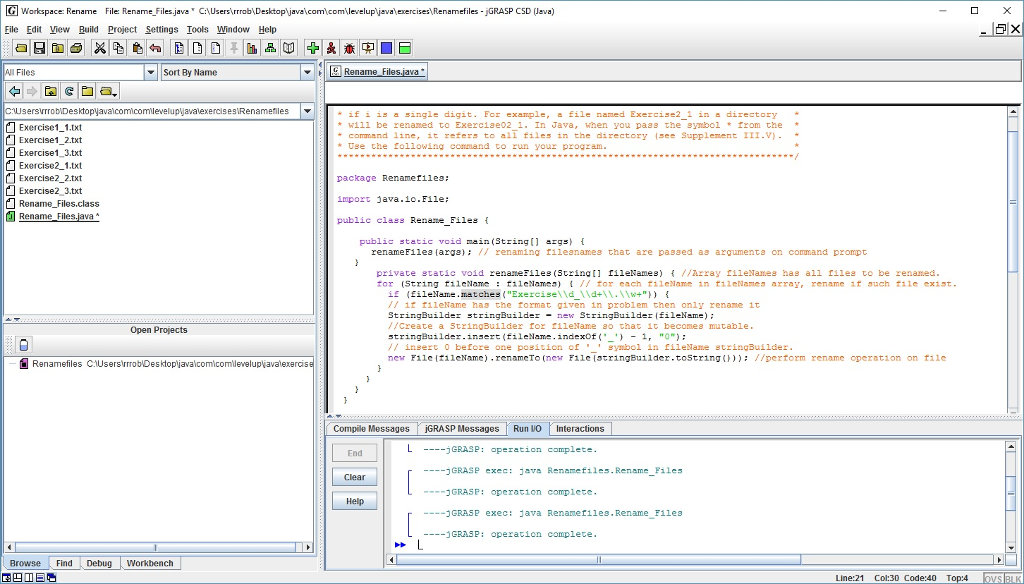Open the Settings menu

[x=161, y=29]
